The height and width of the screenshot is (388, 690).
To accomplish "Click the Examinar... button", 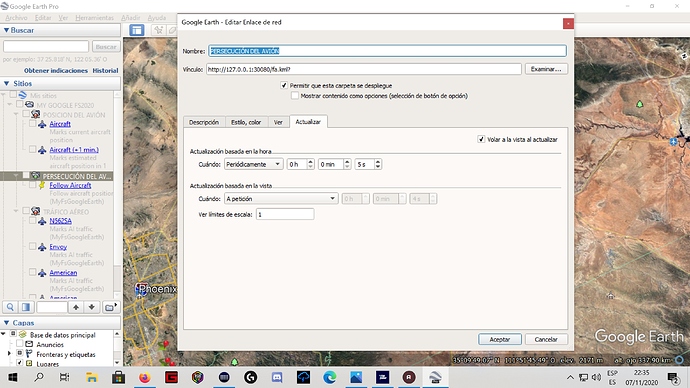I will coord(546,69).
